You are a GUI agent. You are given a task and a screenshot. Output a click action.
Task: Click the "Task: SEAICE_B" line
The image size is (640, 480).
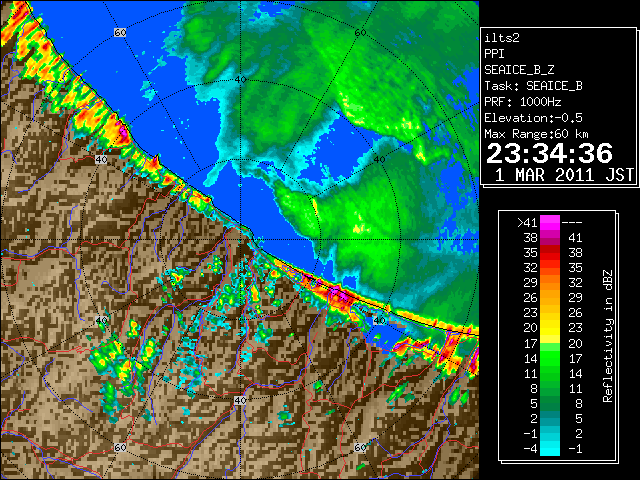[x=533, y=86]
